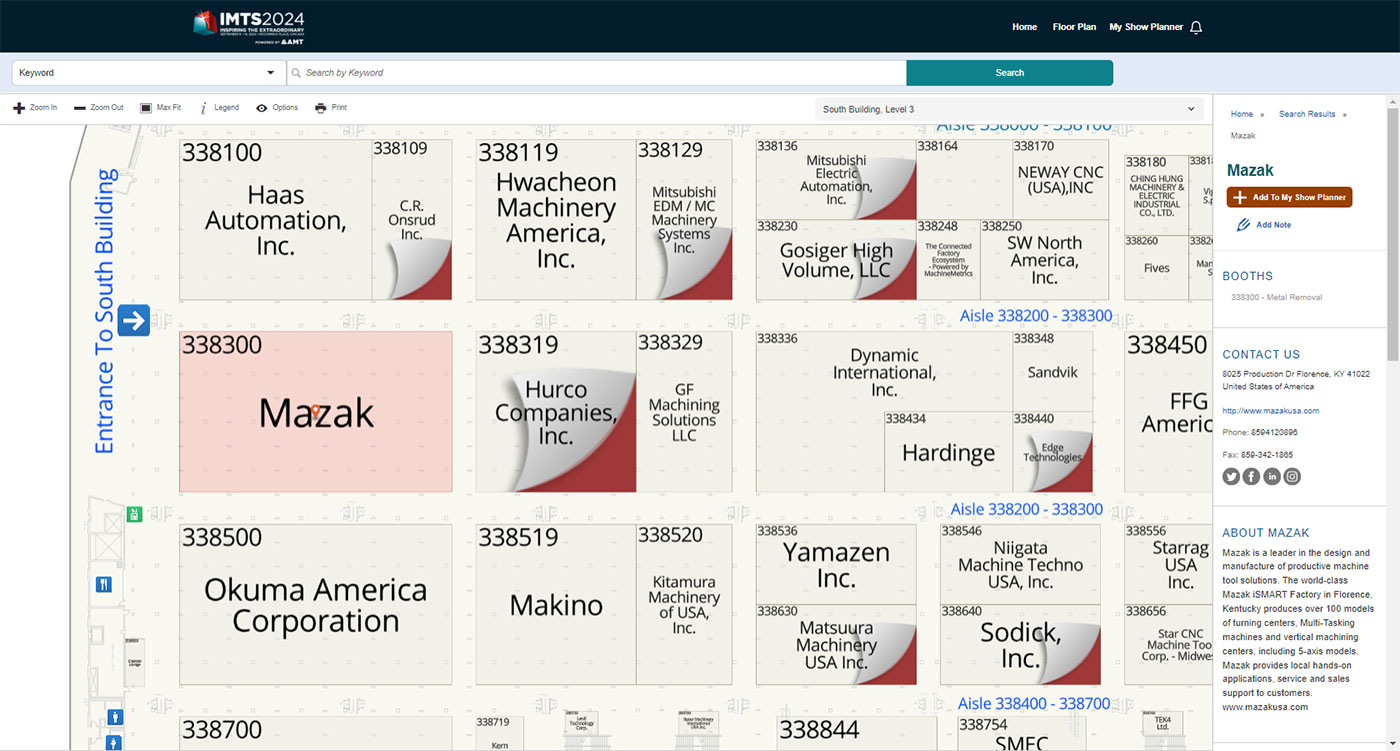
Task: Click the Home breadcrumb link
Action: coord(1242,114)
